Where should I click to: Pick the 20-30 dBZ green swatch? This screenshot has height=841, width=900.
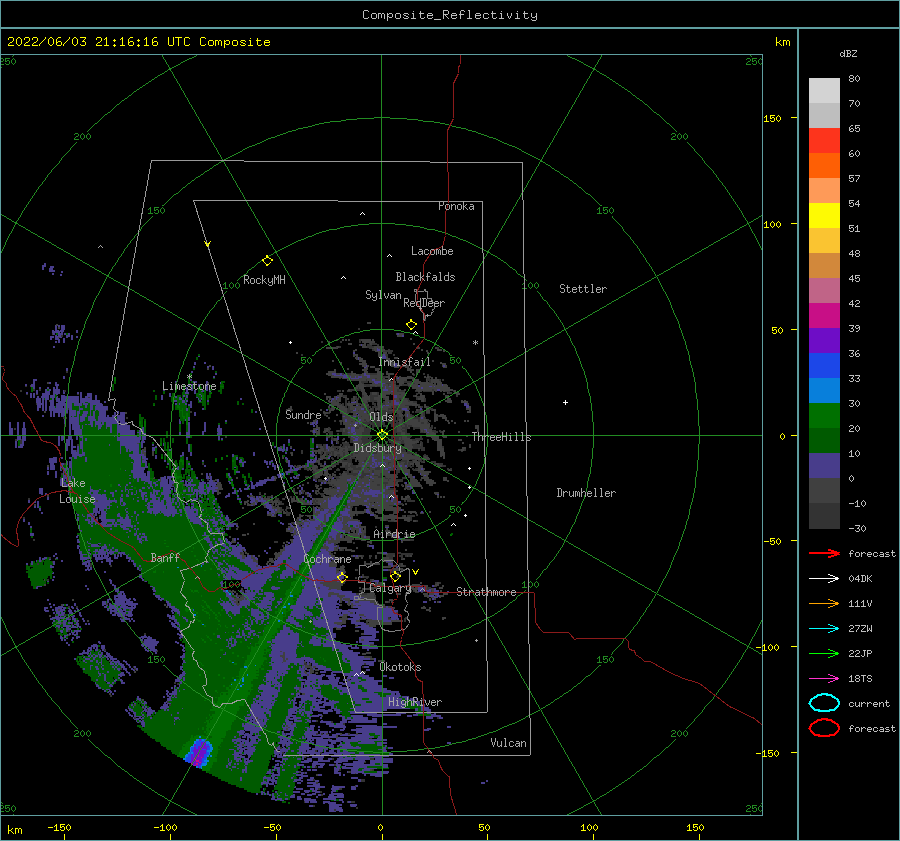(824, 415)
